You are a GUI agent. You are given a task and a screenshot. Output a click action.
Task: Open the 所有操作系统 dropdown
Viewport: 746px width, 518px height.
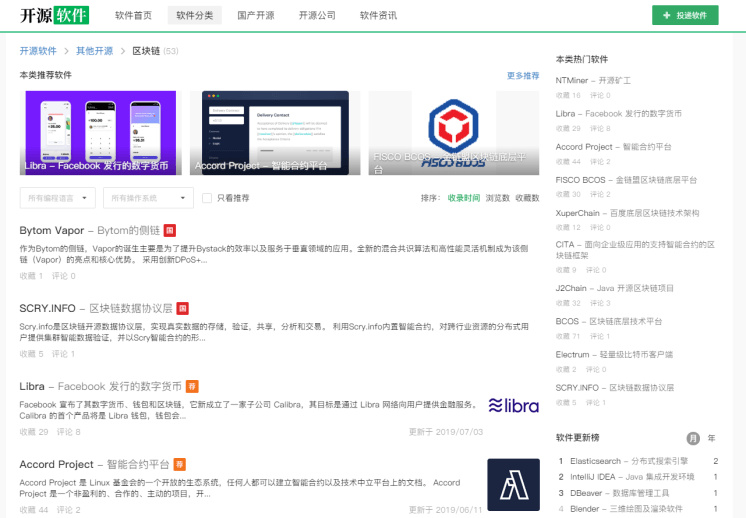[148, 198]
